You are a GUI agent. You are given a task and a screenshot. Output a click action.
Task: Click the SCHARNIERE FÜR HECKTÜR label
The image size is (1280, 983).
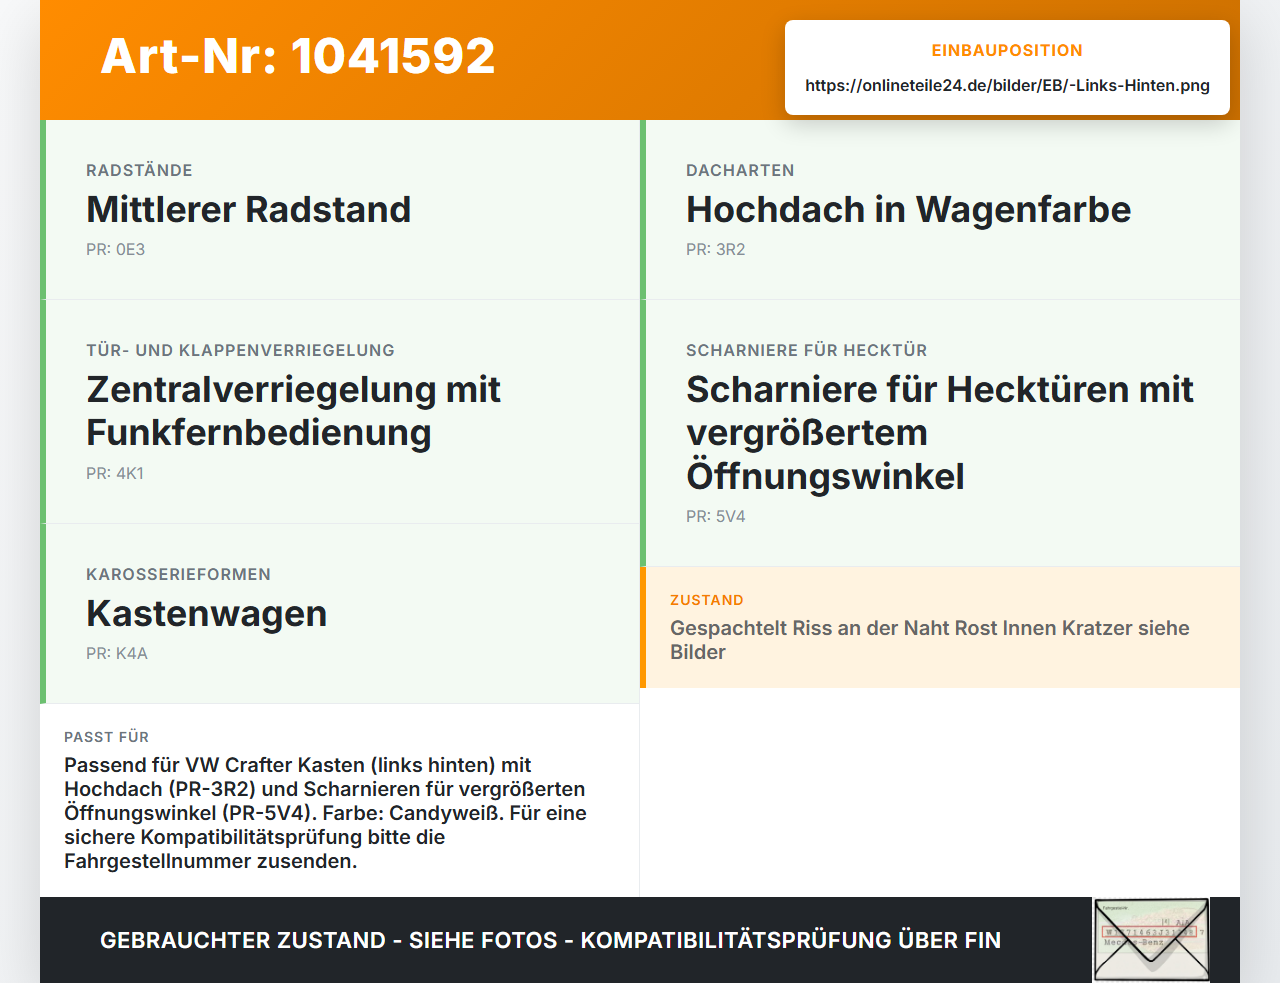coord(806,350)
